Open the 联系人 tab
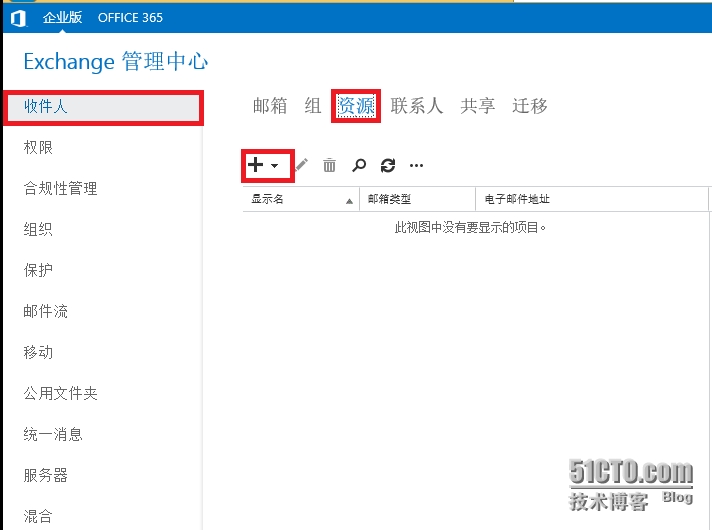This screenshot has height=530, width=712. [x=416, y=106]
